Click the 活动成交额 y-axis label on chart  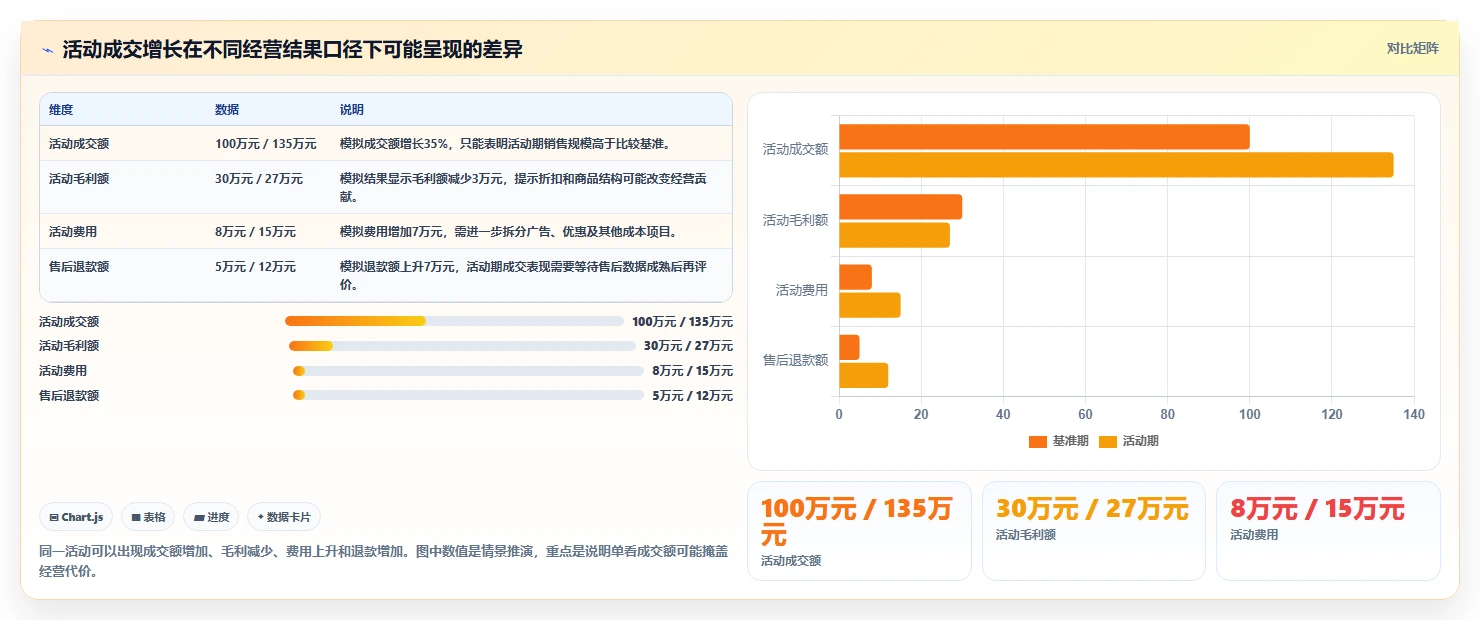795,150
